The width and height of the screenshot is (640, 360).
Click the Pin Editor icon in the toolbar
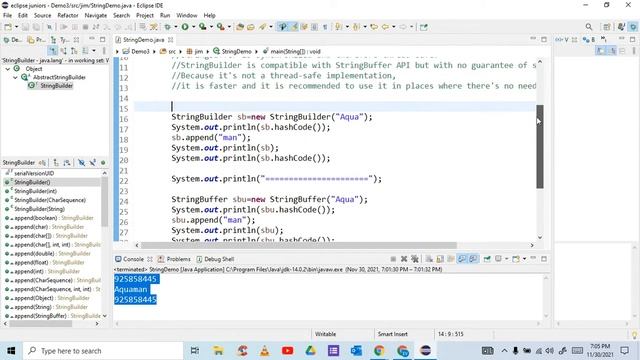424,27
